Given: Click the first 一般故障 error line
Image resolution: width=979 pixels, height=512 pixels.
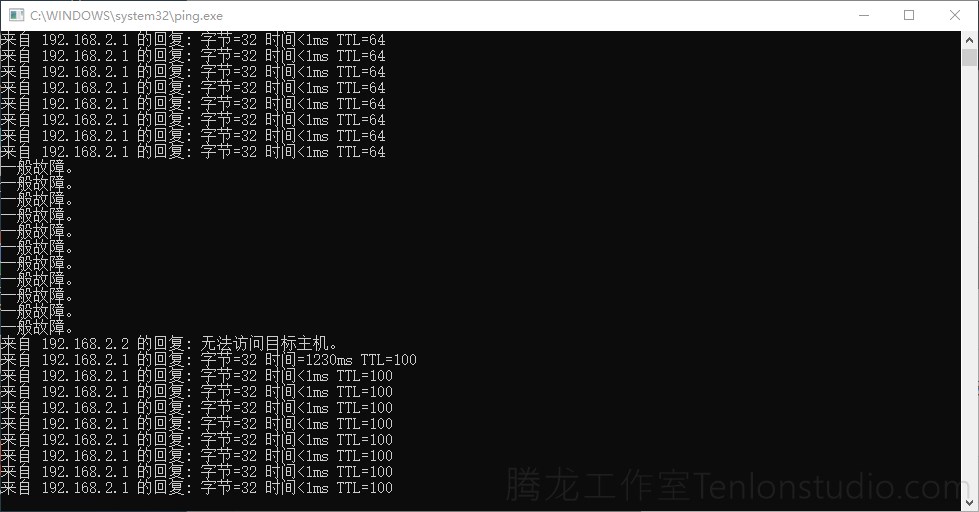Looking at the screenshot, I should point(36,167).
